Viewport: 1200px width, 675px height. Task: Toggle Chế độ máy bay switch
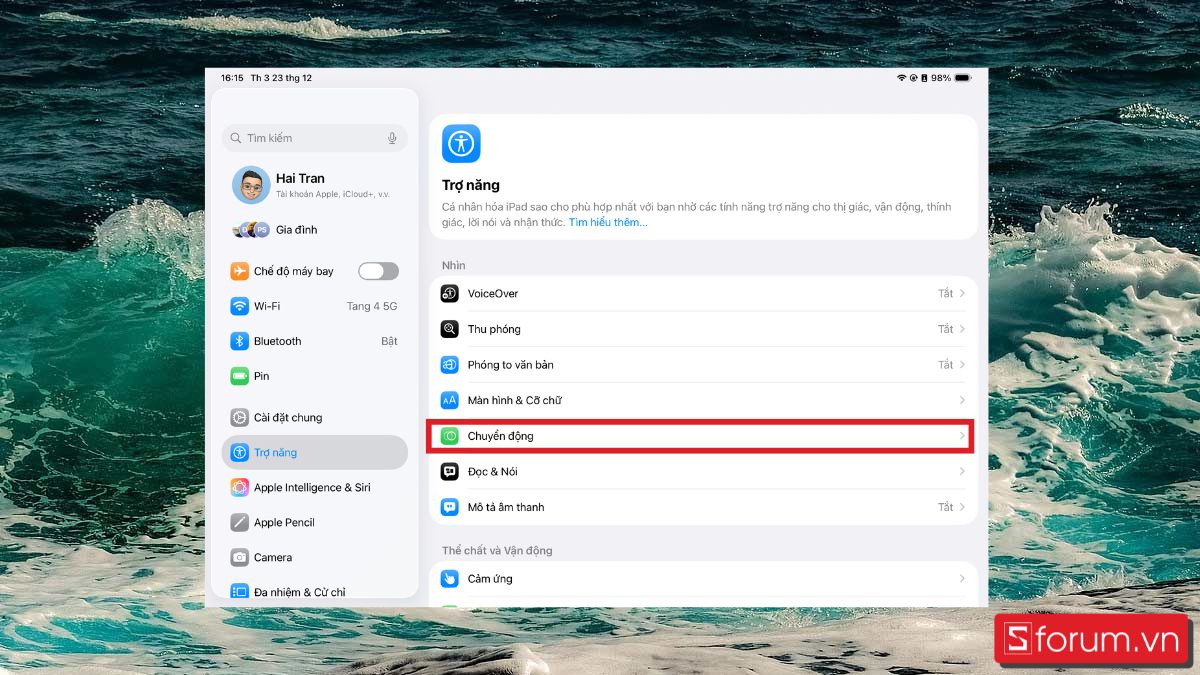tap(378, 271)
